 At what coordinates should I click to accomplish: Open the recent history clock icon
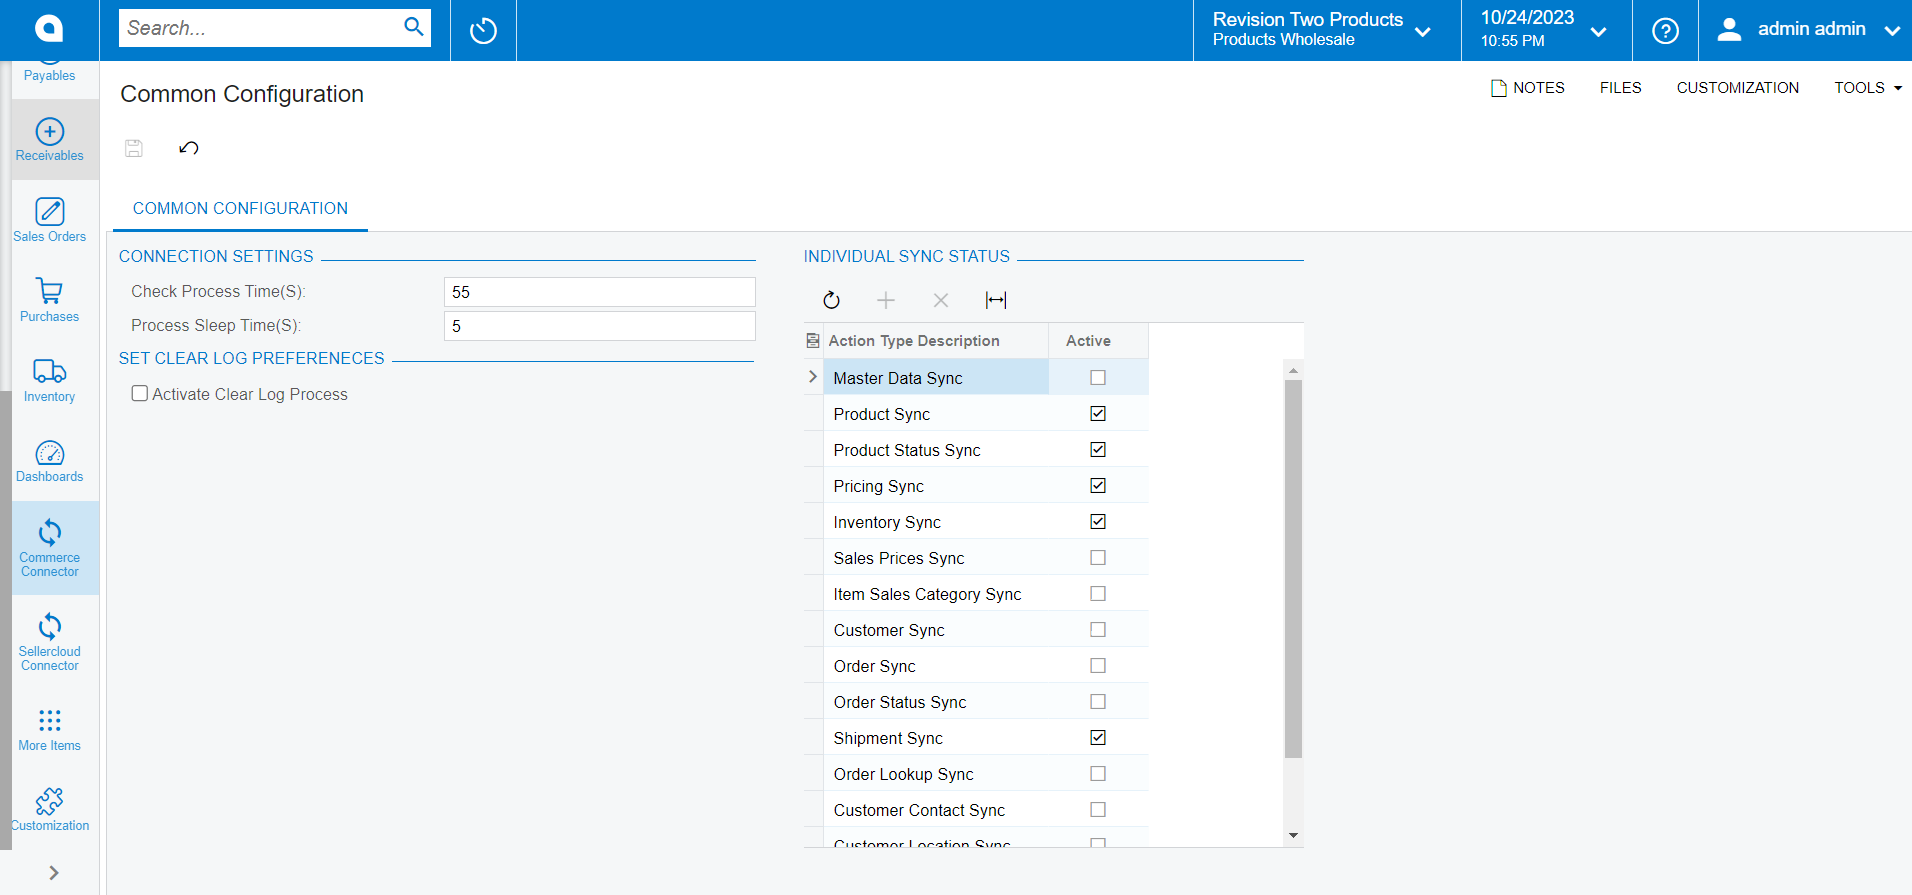point(483,30)
